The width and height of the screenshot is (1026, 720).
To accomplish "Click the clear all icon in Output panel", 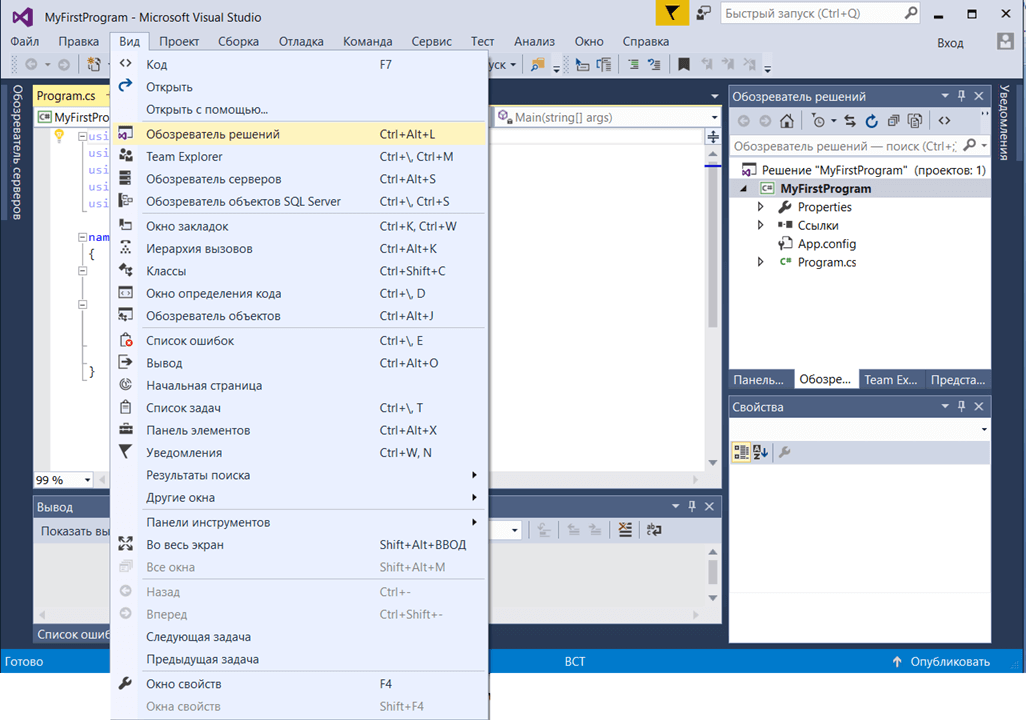I will point(626,530).
